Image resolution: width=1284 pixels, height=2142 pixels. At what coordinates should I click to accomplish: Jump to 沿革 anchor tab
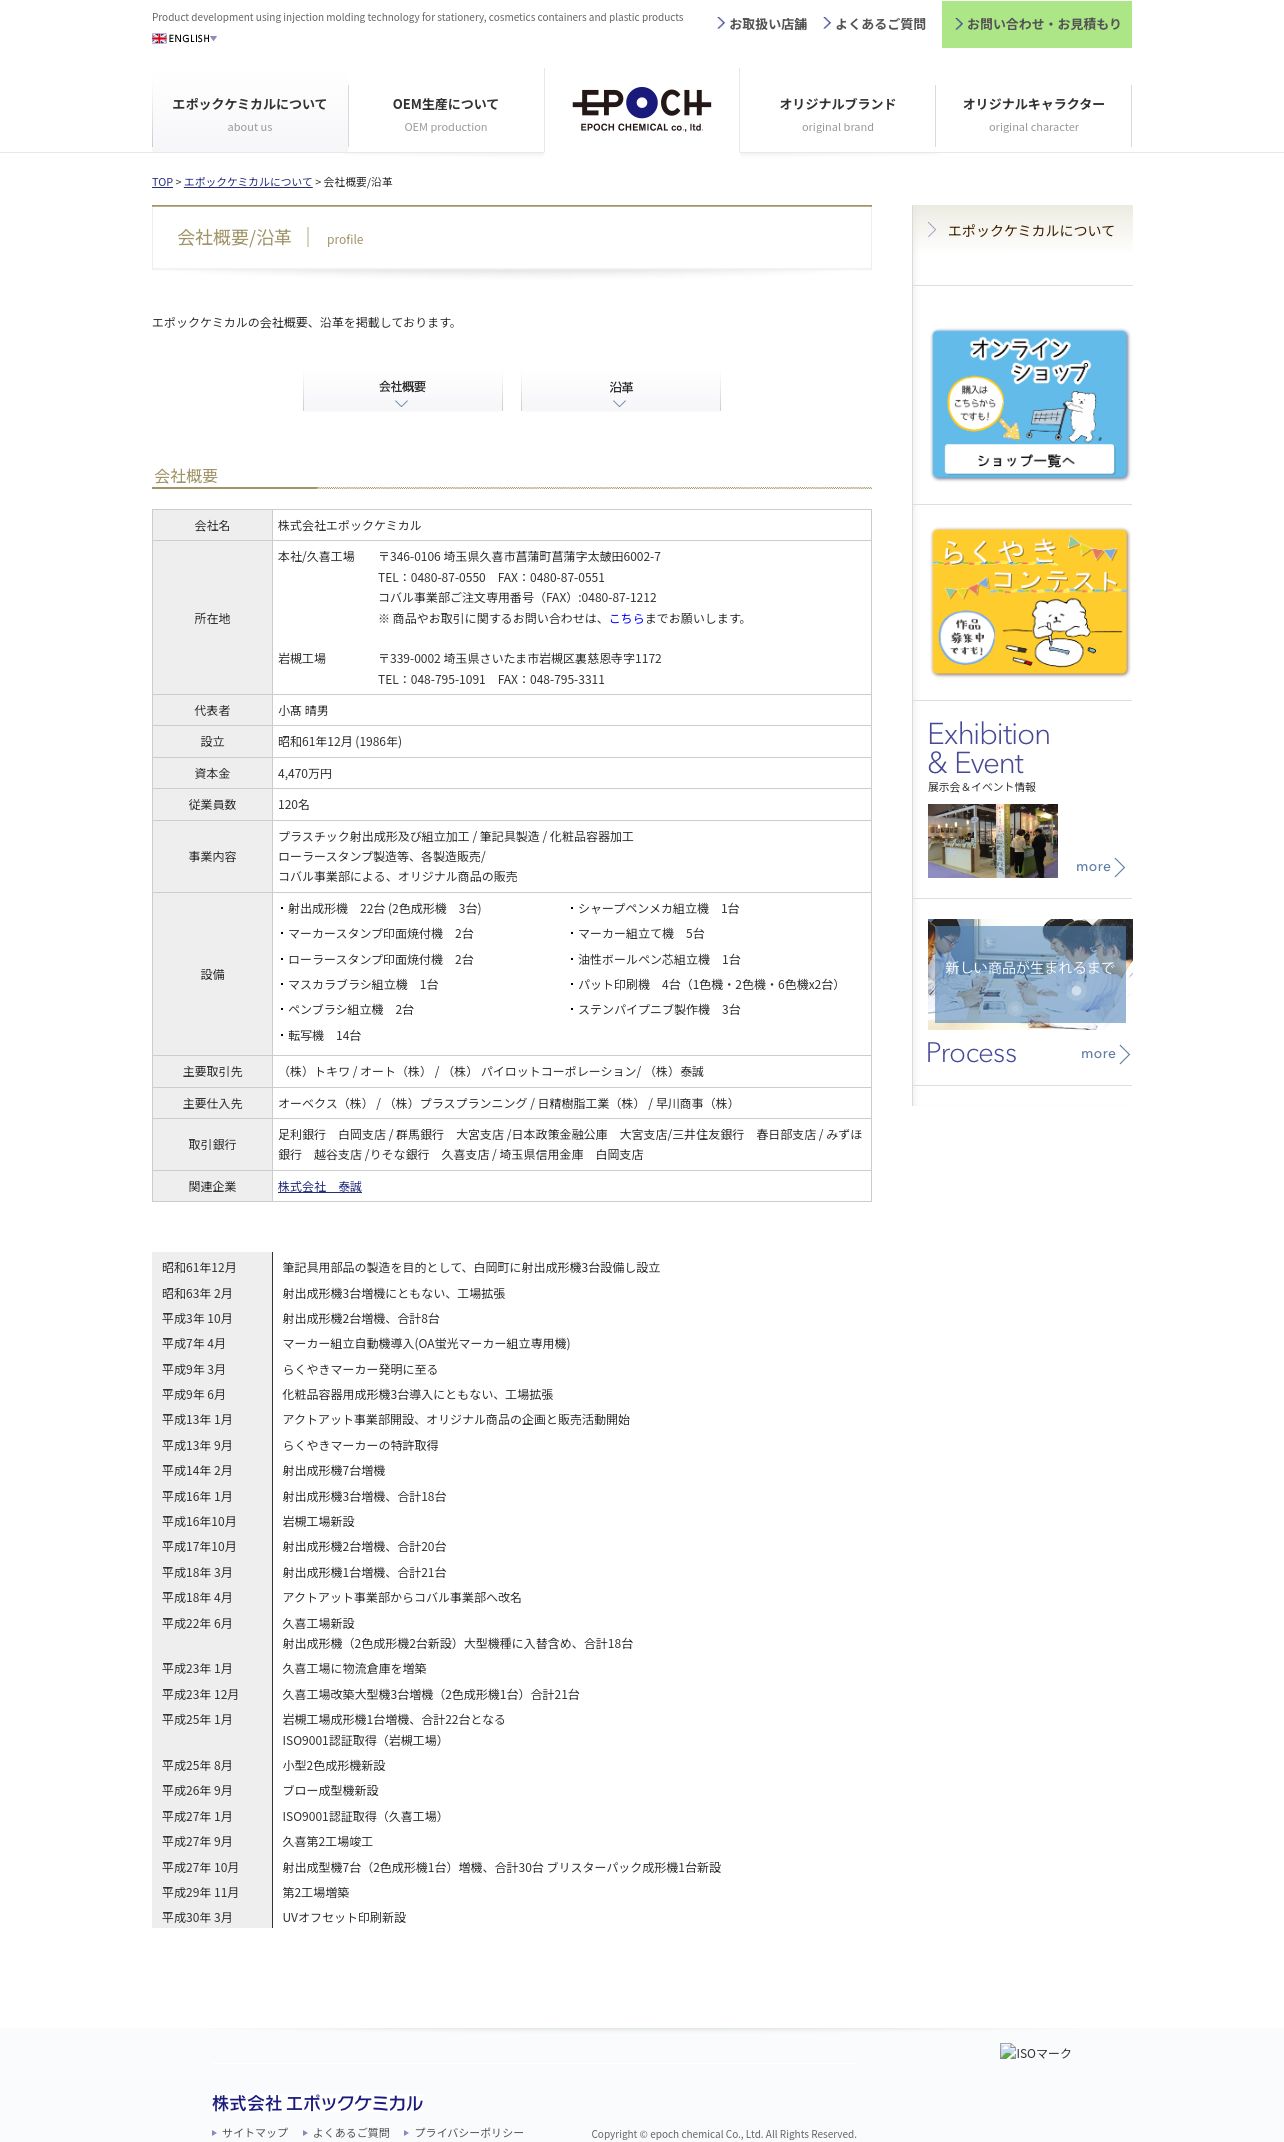coord(621,392)
